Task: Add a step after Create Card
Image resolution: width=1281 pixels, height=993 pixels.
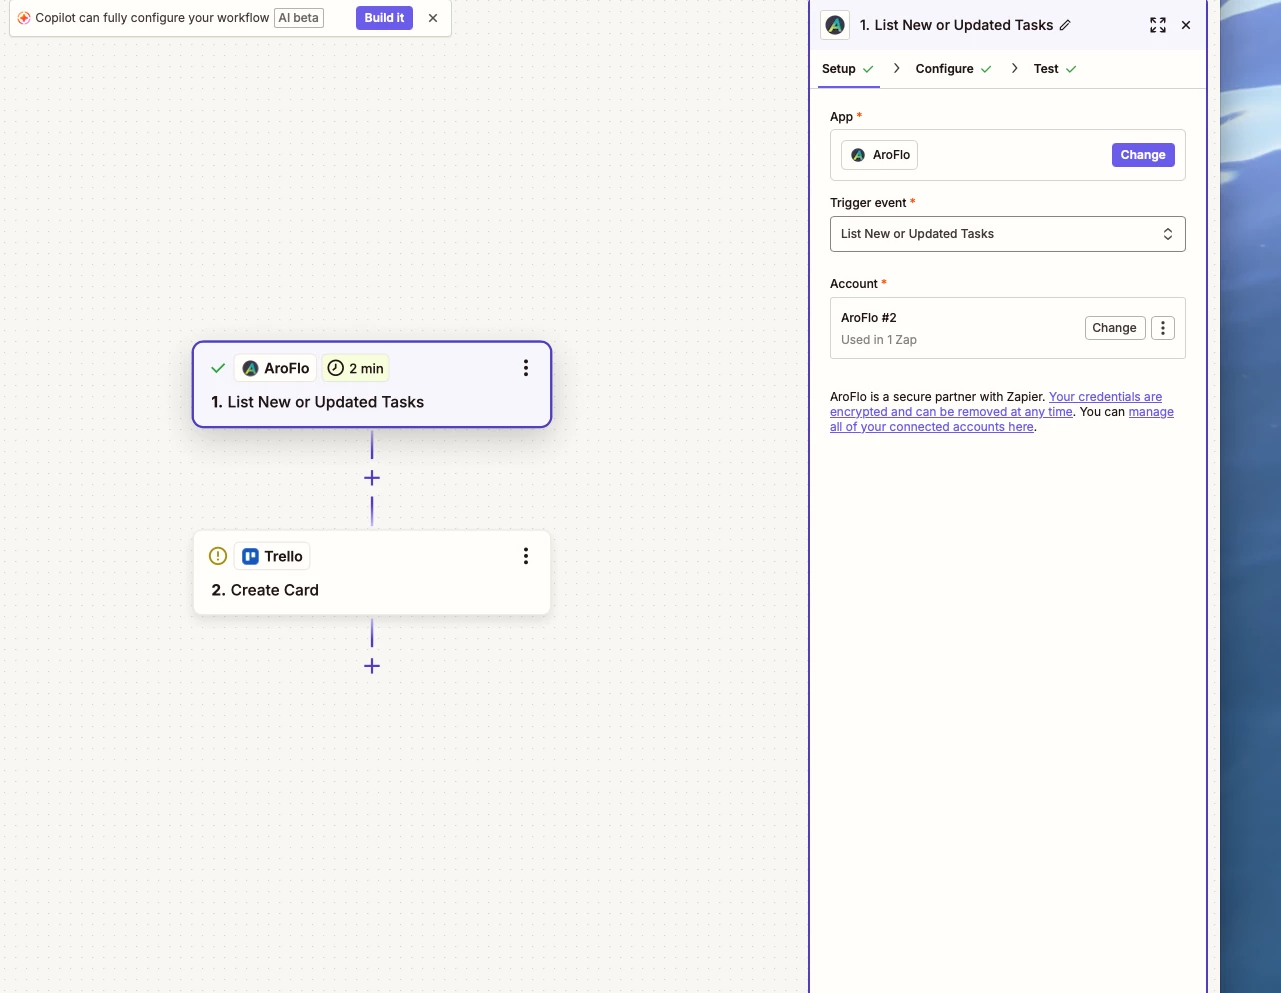Action: 372,666
